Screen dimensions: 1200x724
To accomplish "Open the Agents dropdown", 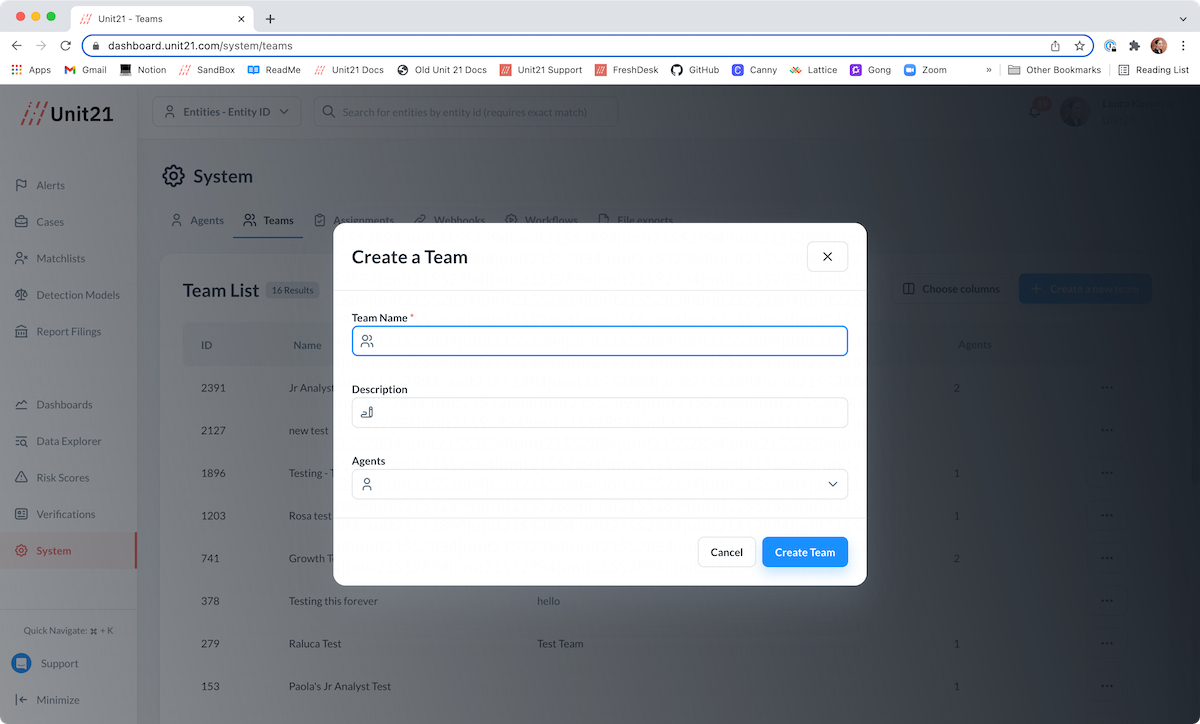I will tap(600, 484).
